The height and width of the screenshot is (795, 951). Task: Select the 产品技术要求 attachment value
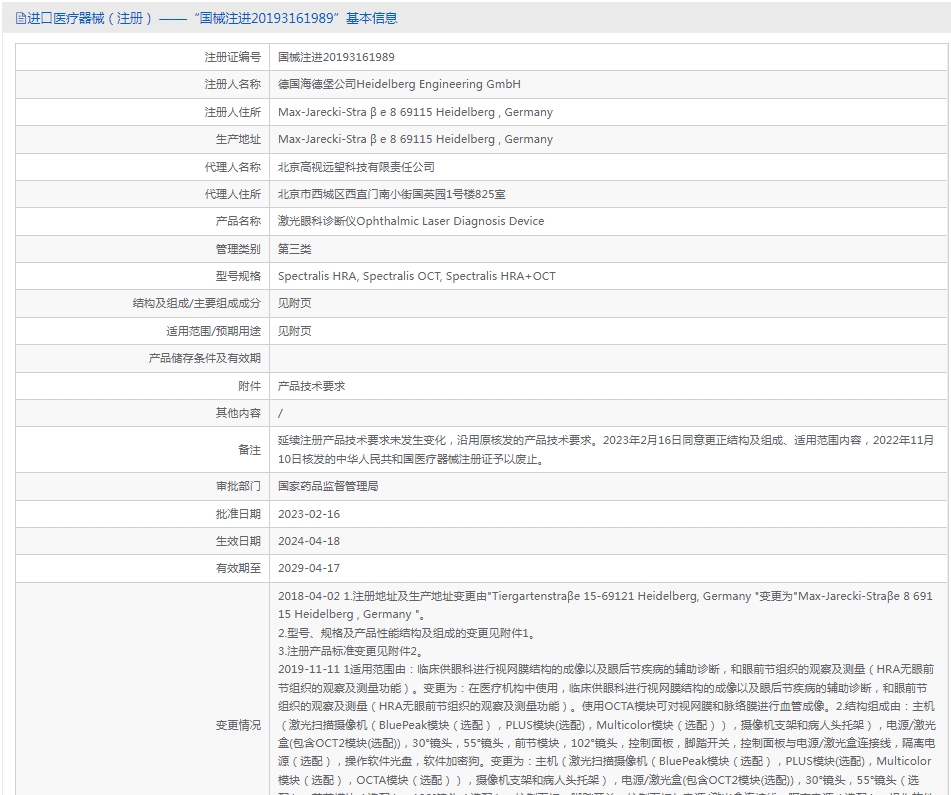(311, 386)
